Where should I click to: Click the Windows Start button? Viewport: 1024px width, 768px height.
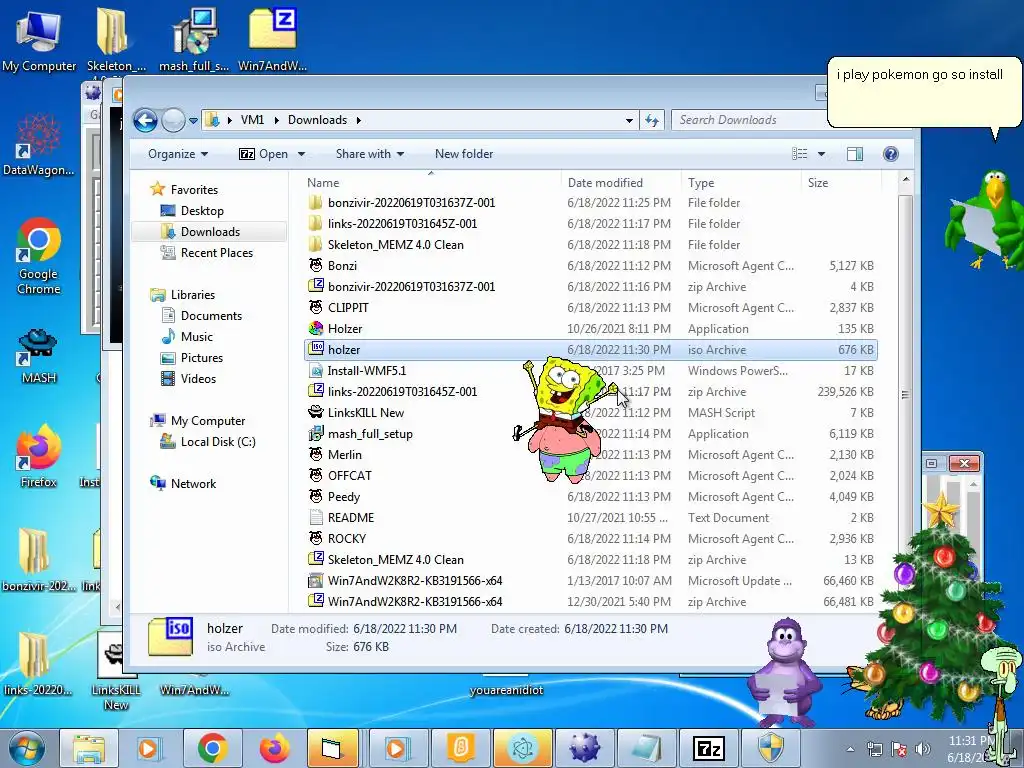(26, 748)
